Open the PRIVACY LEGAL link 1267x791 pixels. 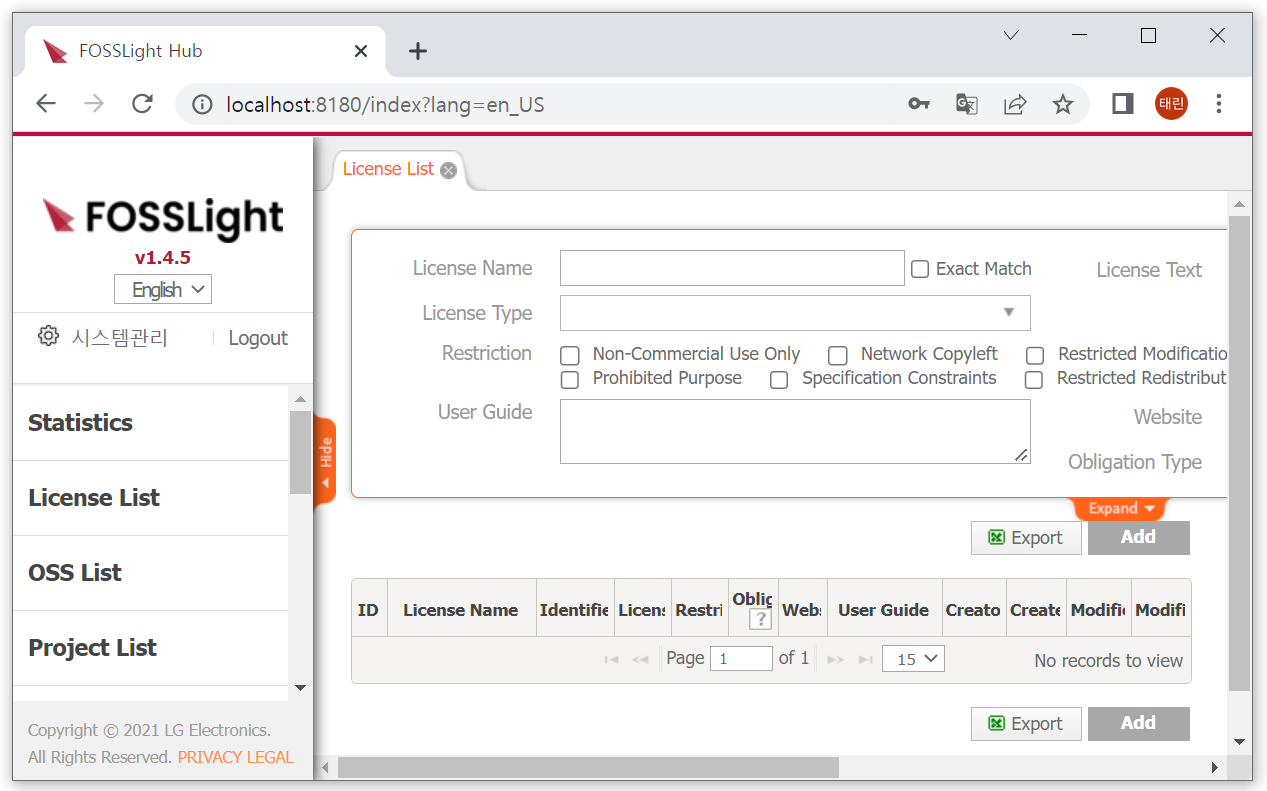(235, 757)
